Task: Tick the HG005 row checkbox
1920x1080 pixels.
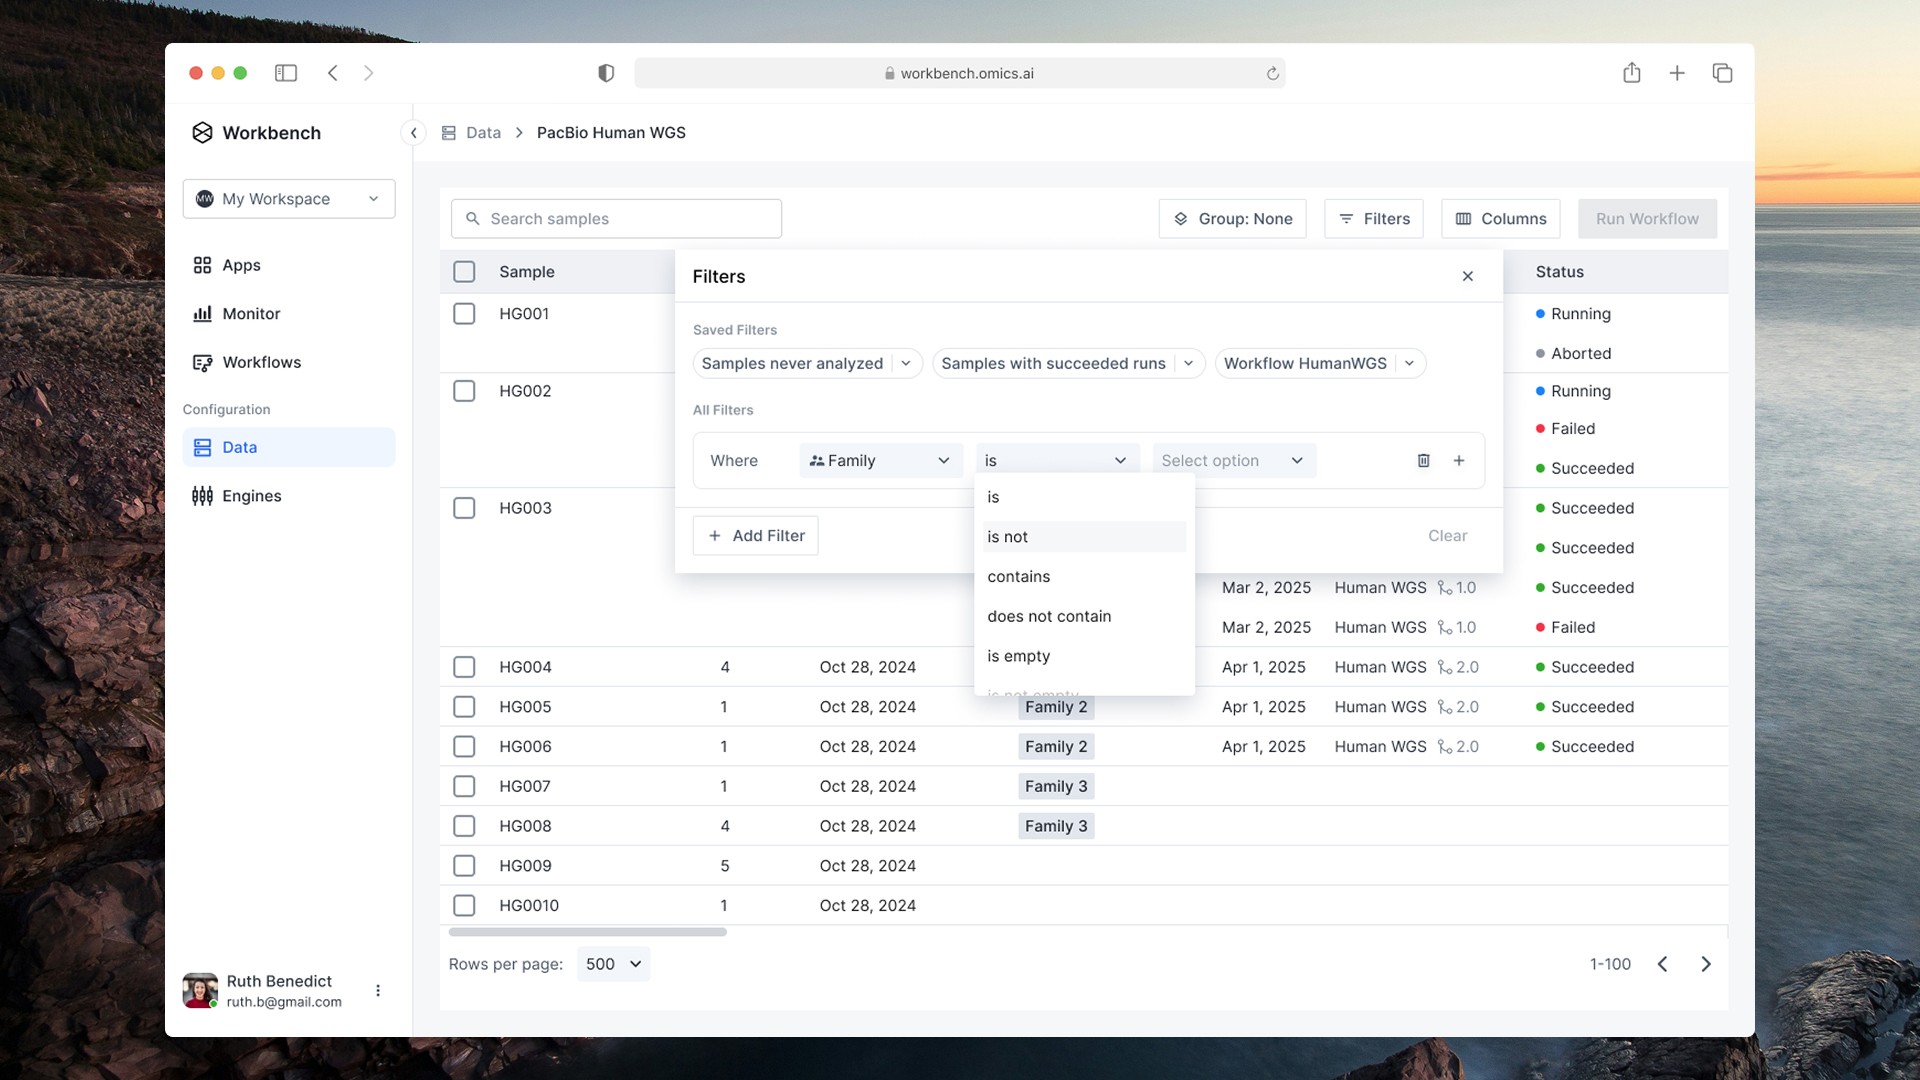Action: (464, 707)
